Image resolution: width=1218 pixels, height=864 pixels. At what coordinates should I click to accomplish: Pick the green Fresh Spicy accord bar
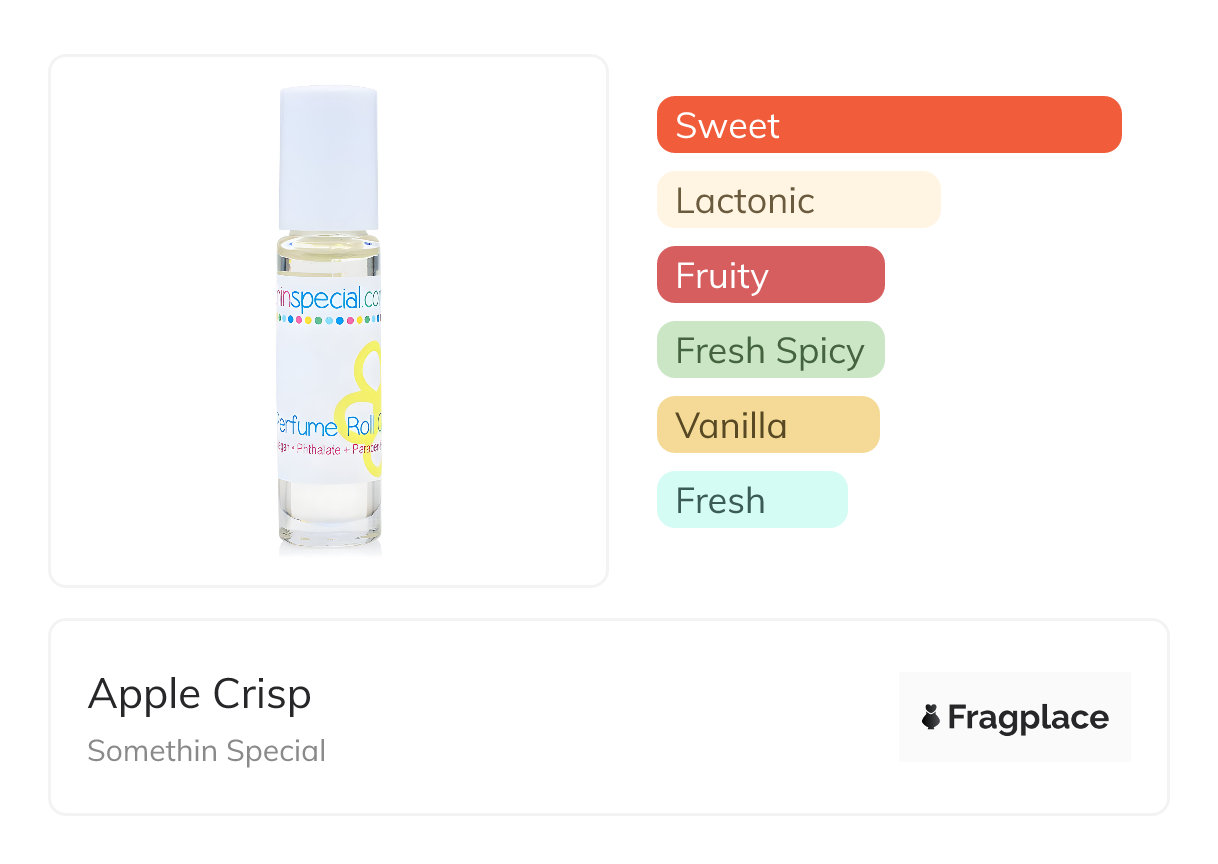[770, 350]
